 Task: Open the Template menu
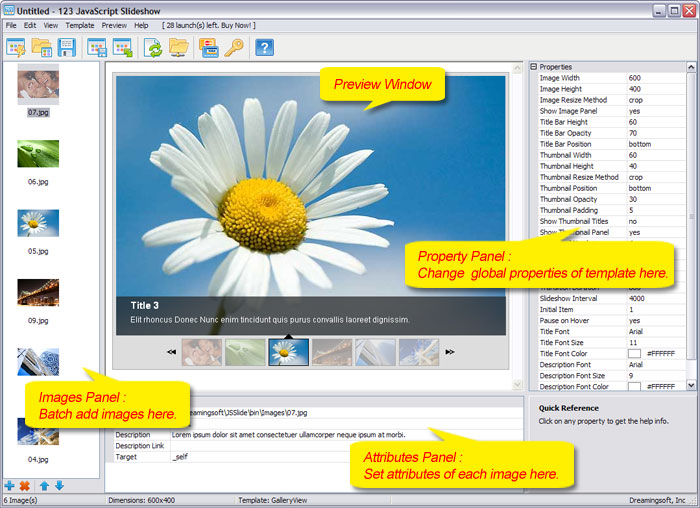[x=79, y=24]
